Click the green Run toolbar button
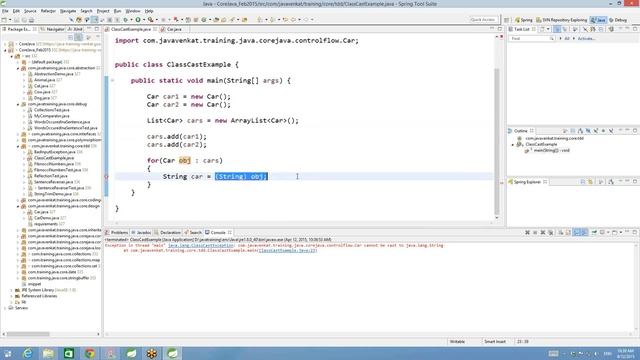Image resolution: width=640 pixels, height=360 pixels. click(x=138, y=20)
